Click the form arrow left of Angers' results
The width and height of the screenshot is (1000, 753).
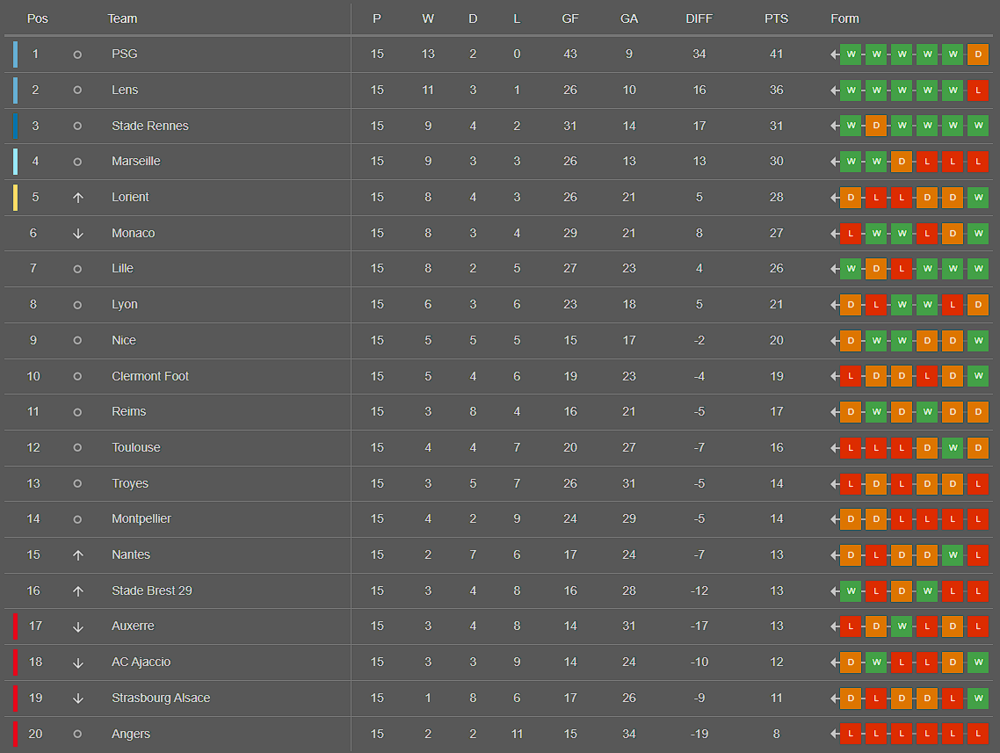click(834, 734)
